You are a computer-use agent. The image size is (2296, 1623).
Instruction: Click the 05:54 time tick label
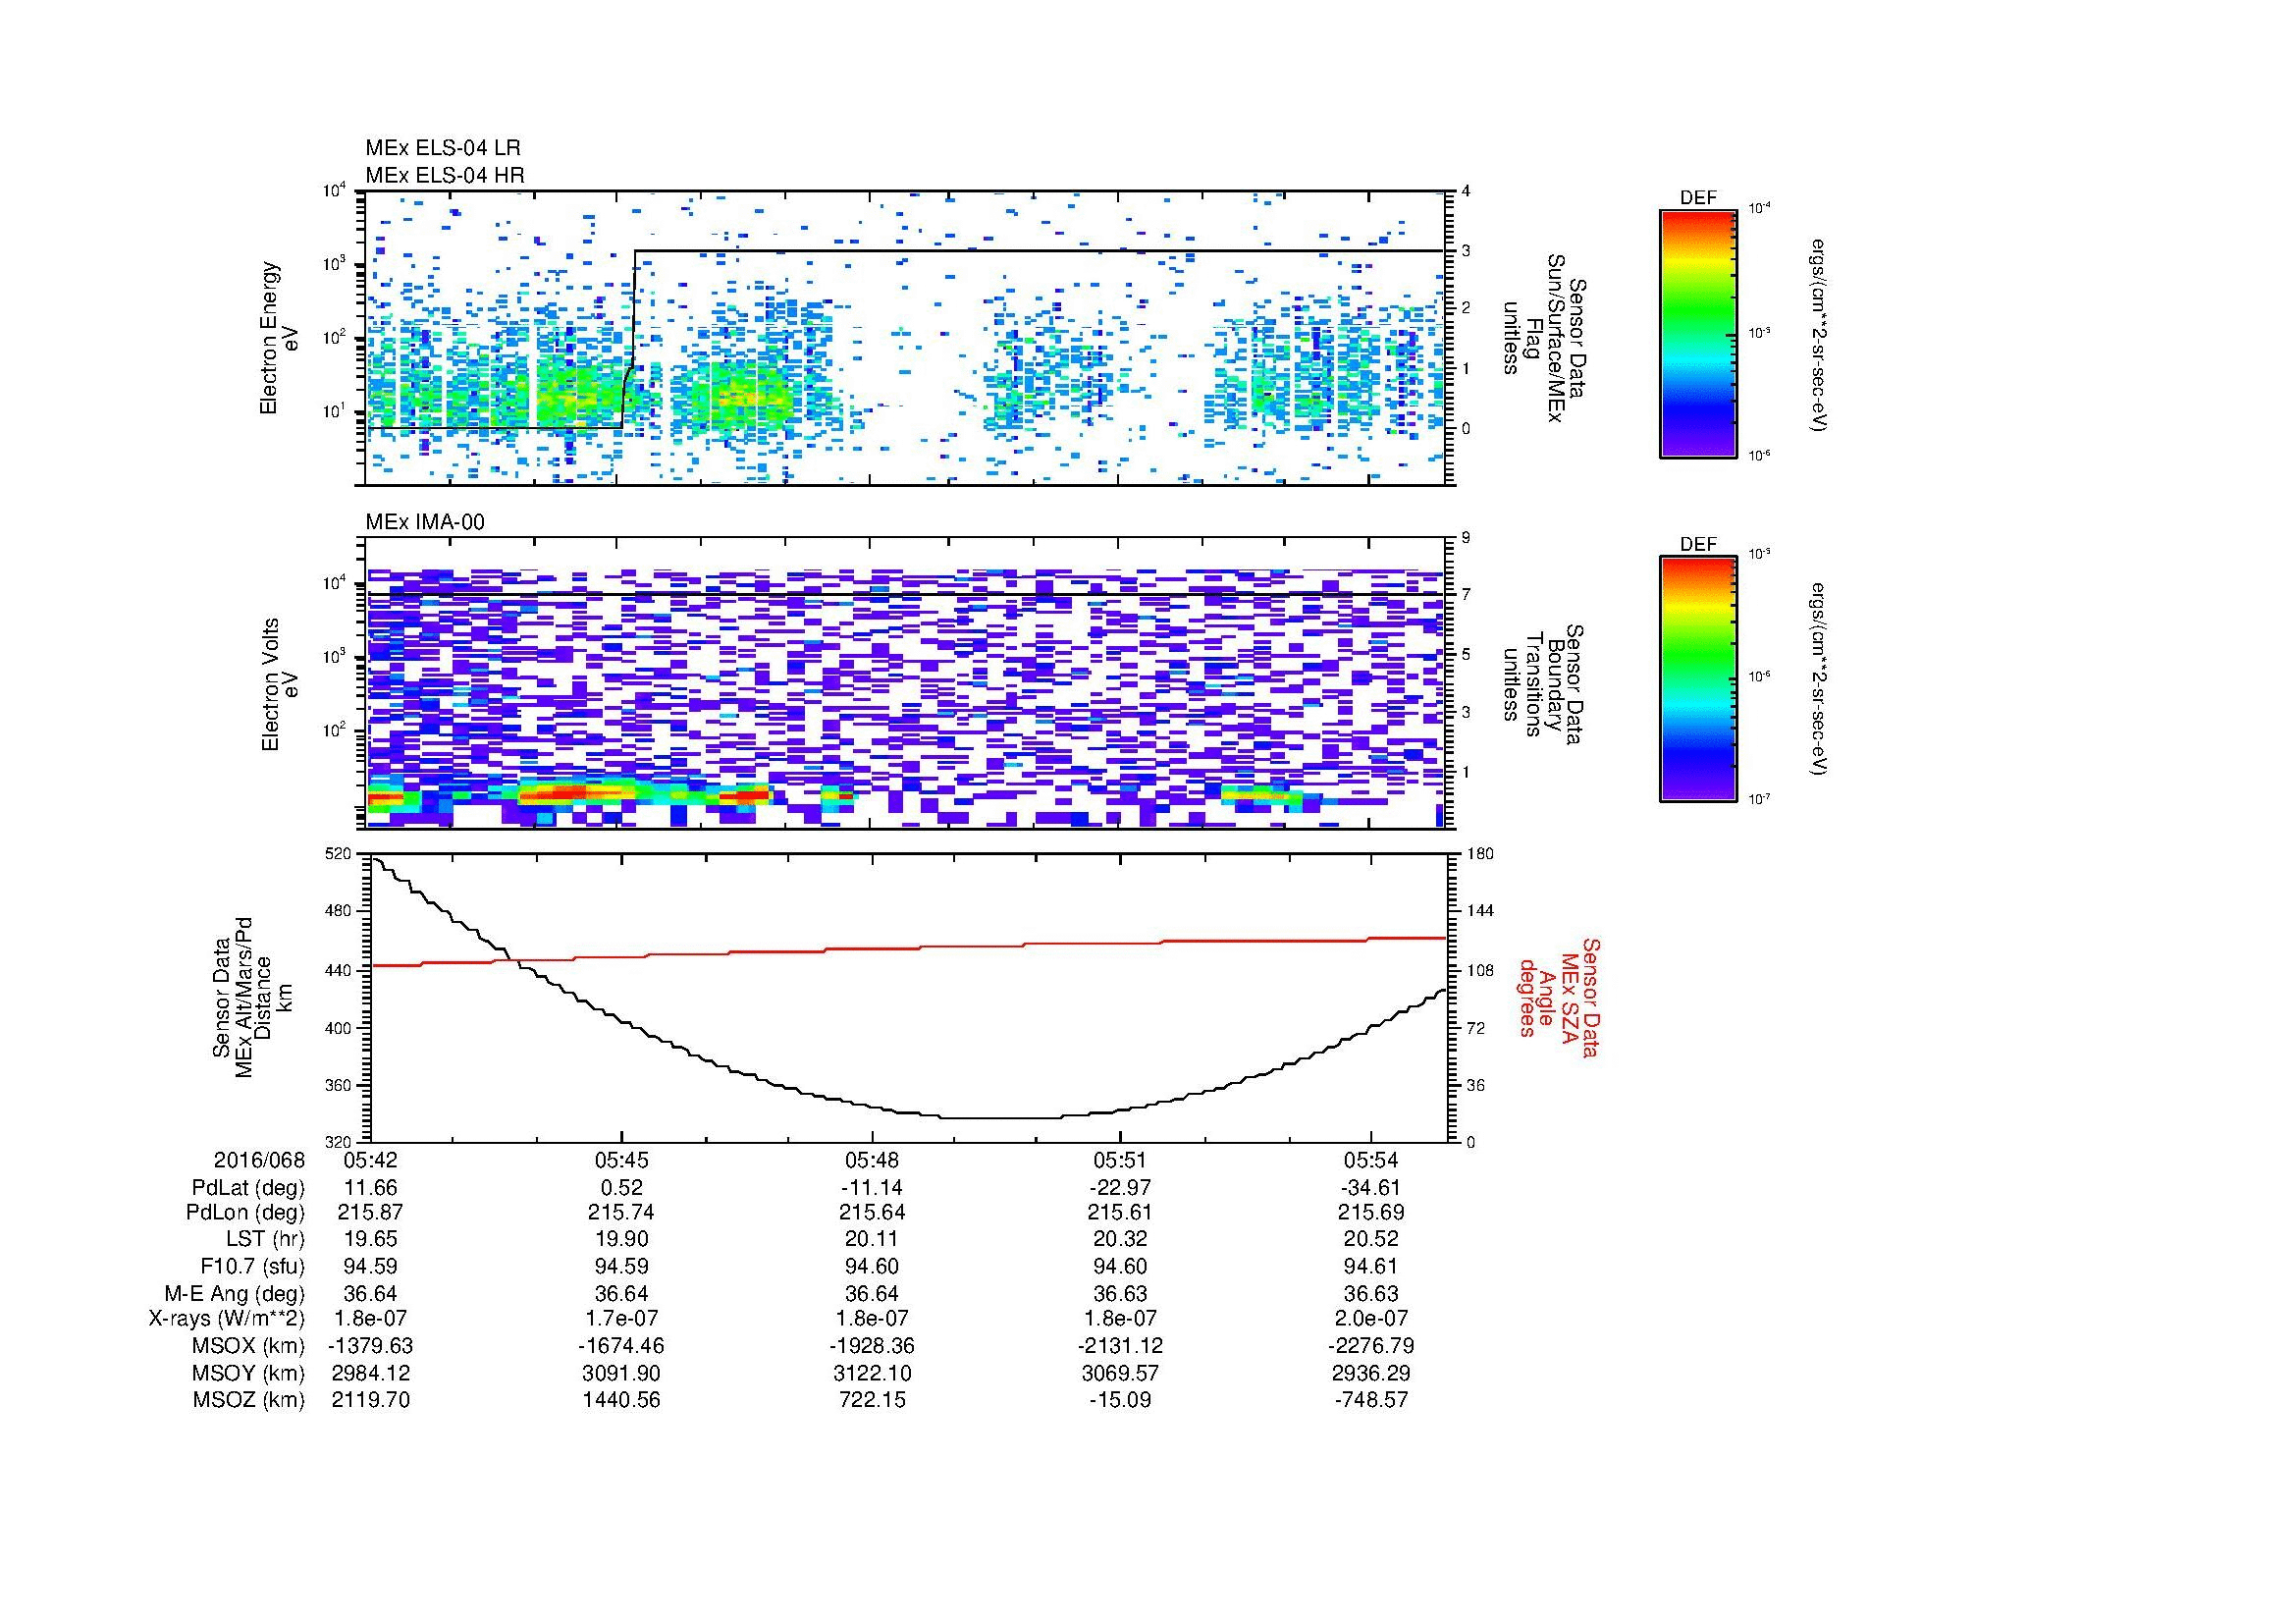(1371, 1161)
